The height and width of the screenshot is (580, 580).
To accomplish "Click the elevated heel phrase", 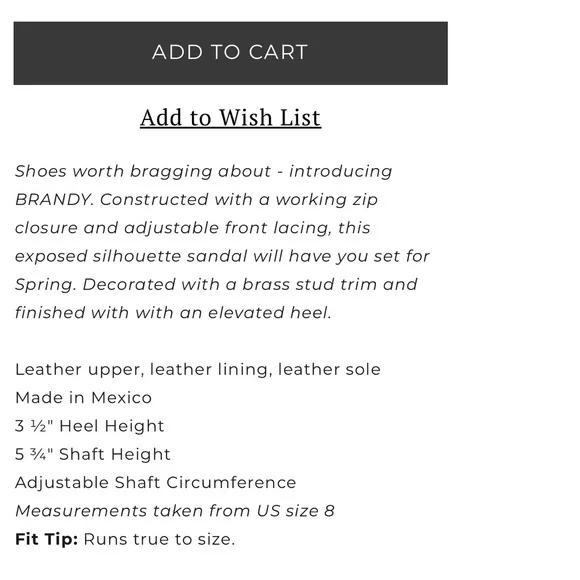I will tap(269, 313).
